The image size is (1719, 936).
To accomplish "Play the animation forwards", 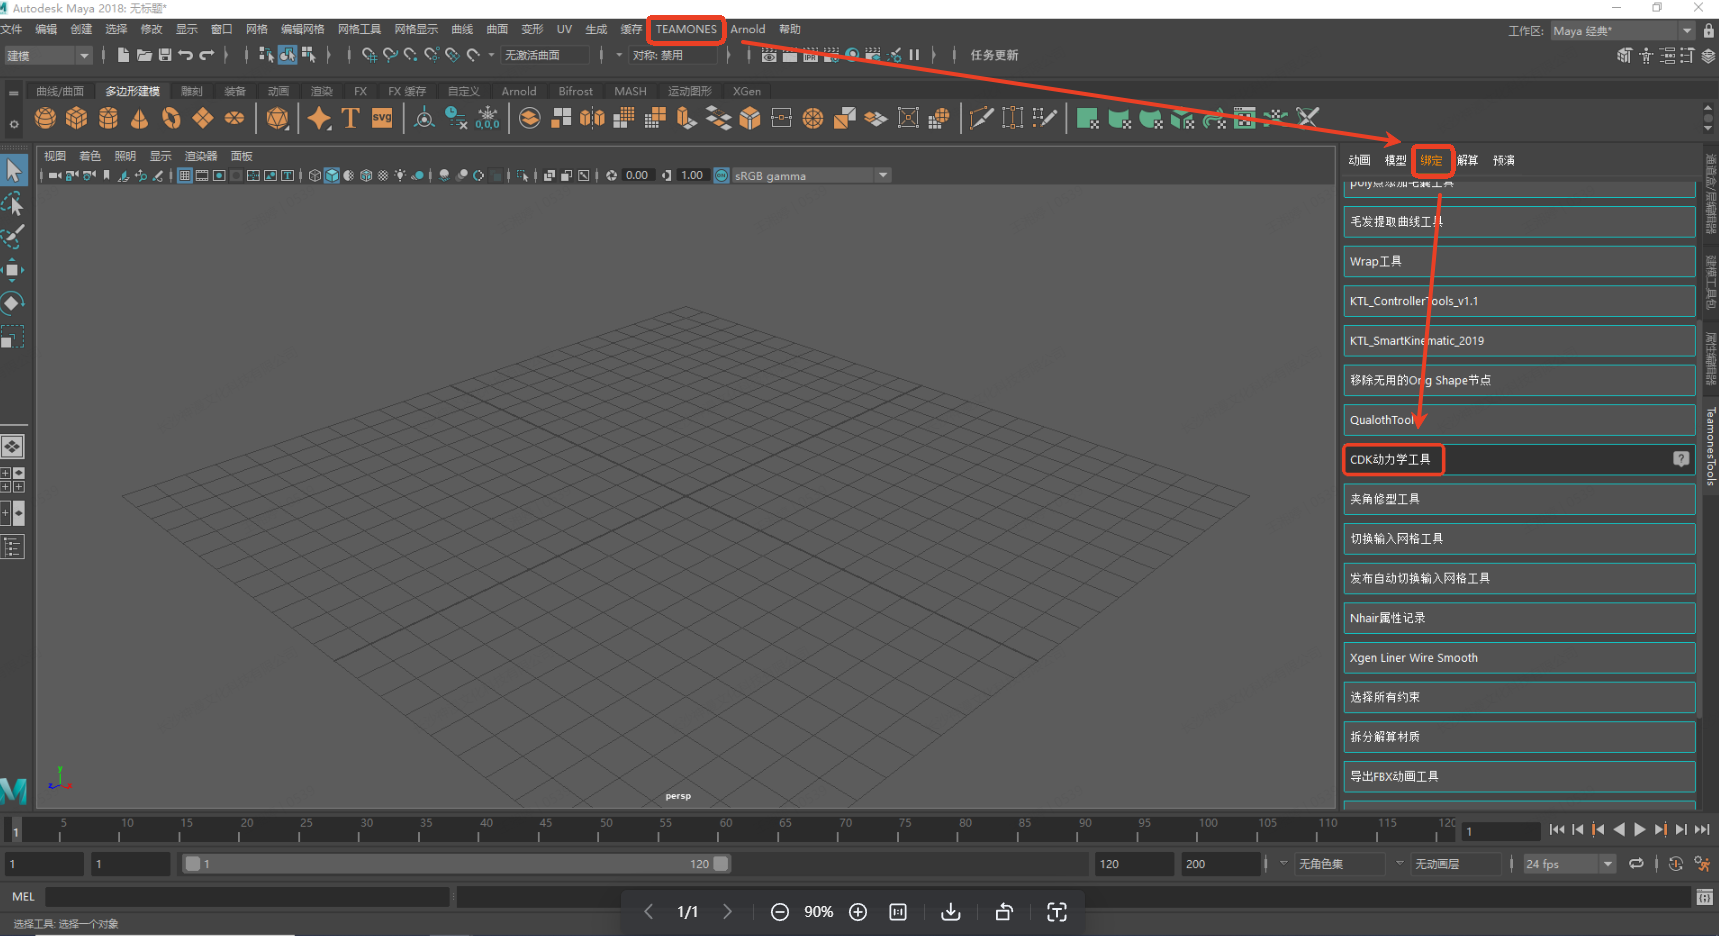I will [1639, 829].
